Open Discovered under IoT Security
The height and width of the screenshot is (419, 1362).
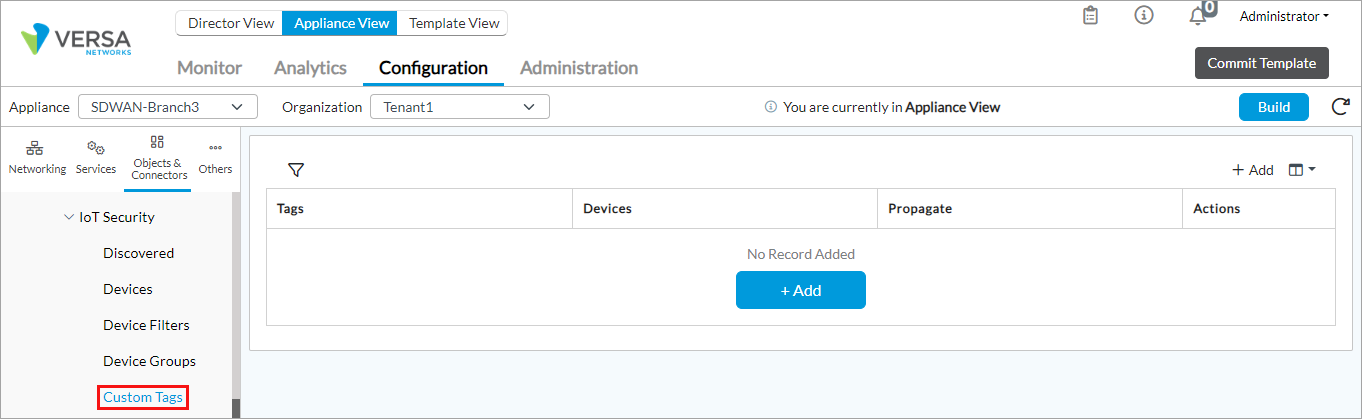[138, 253]
